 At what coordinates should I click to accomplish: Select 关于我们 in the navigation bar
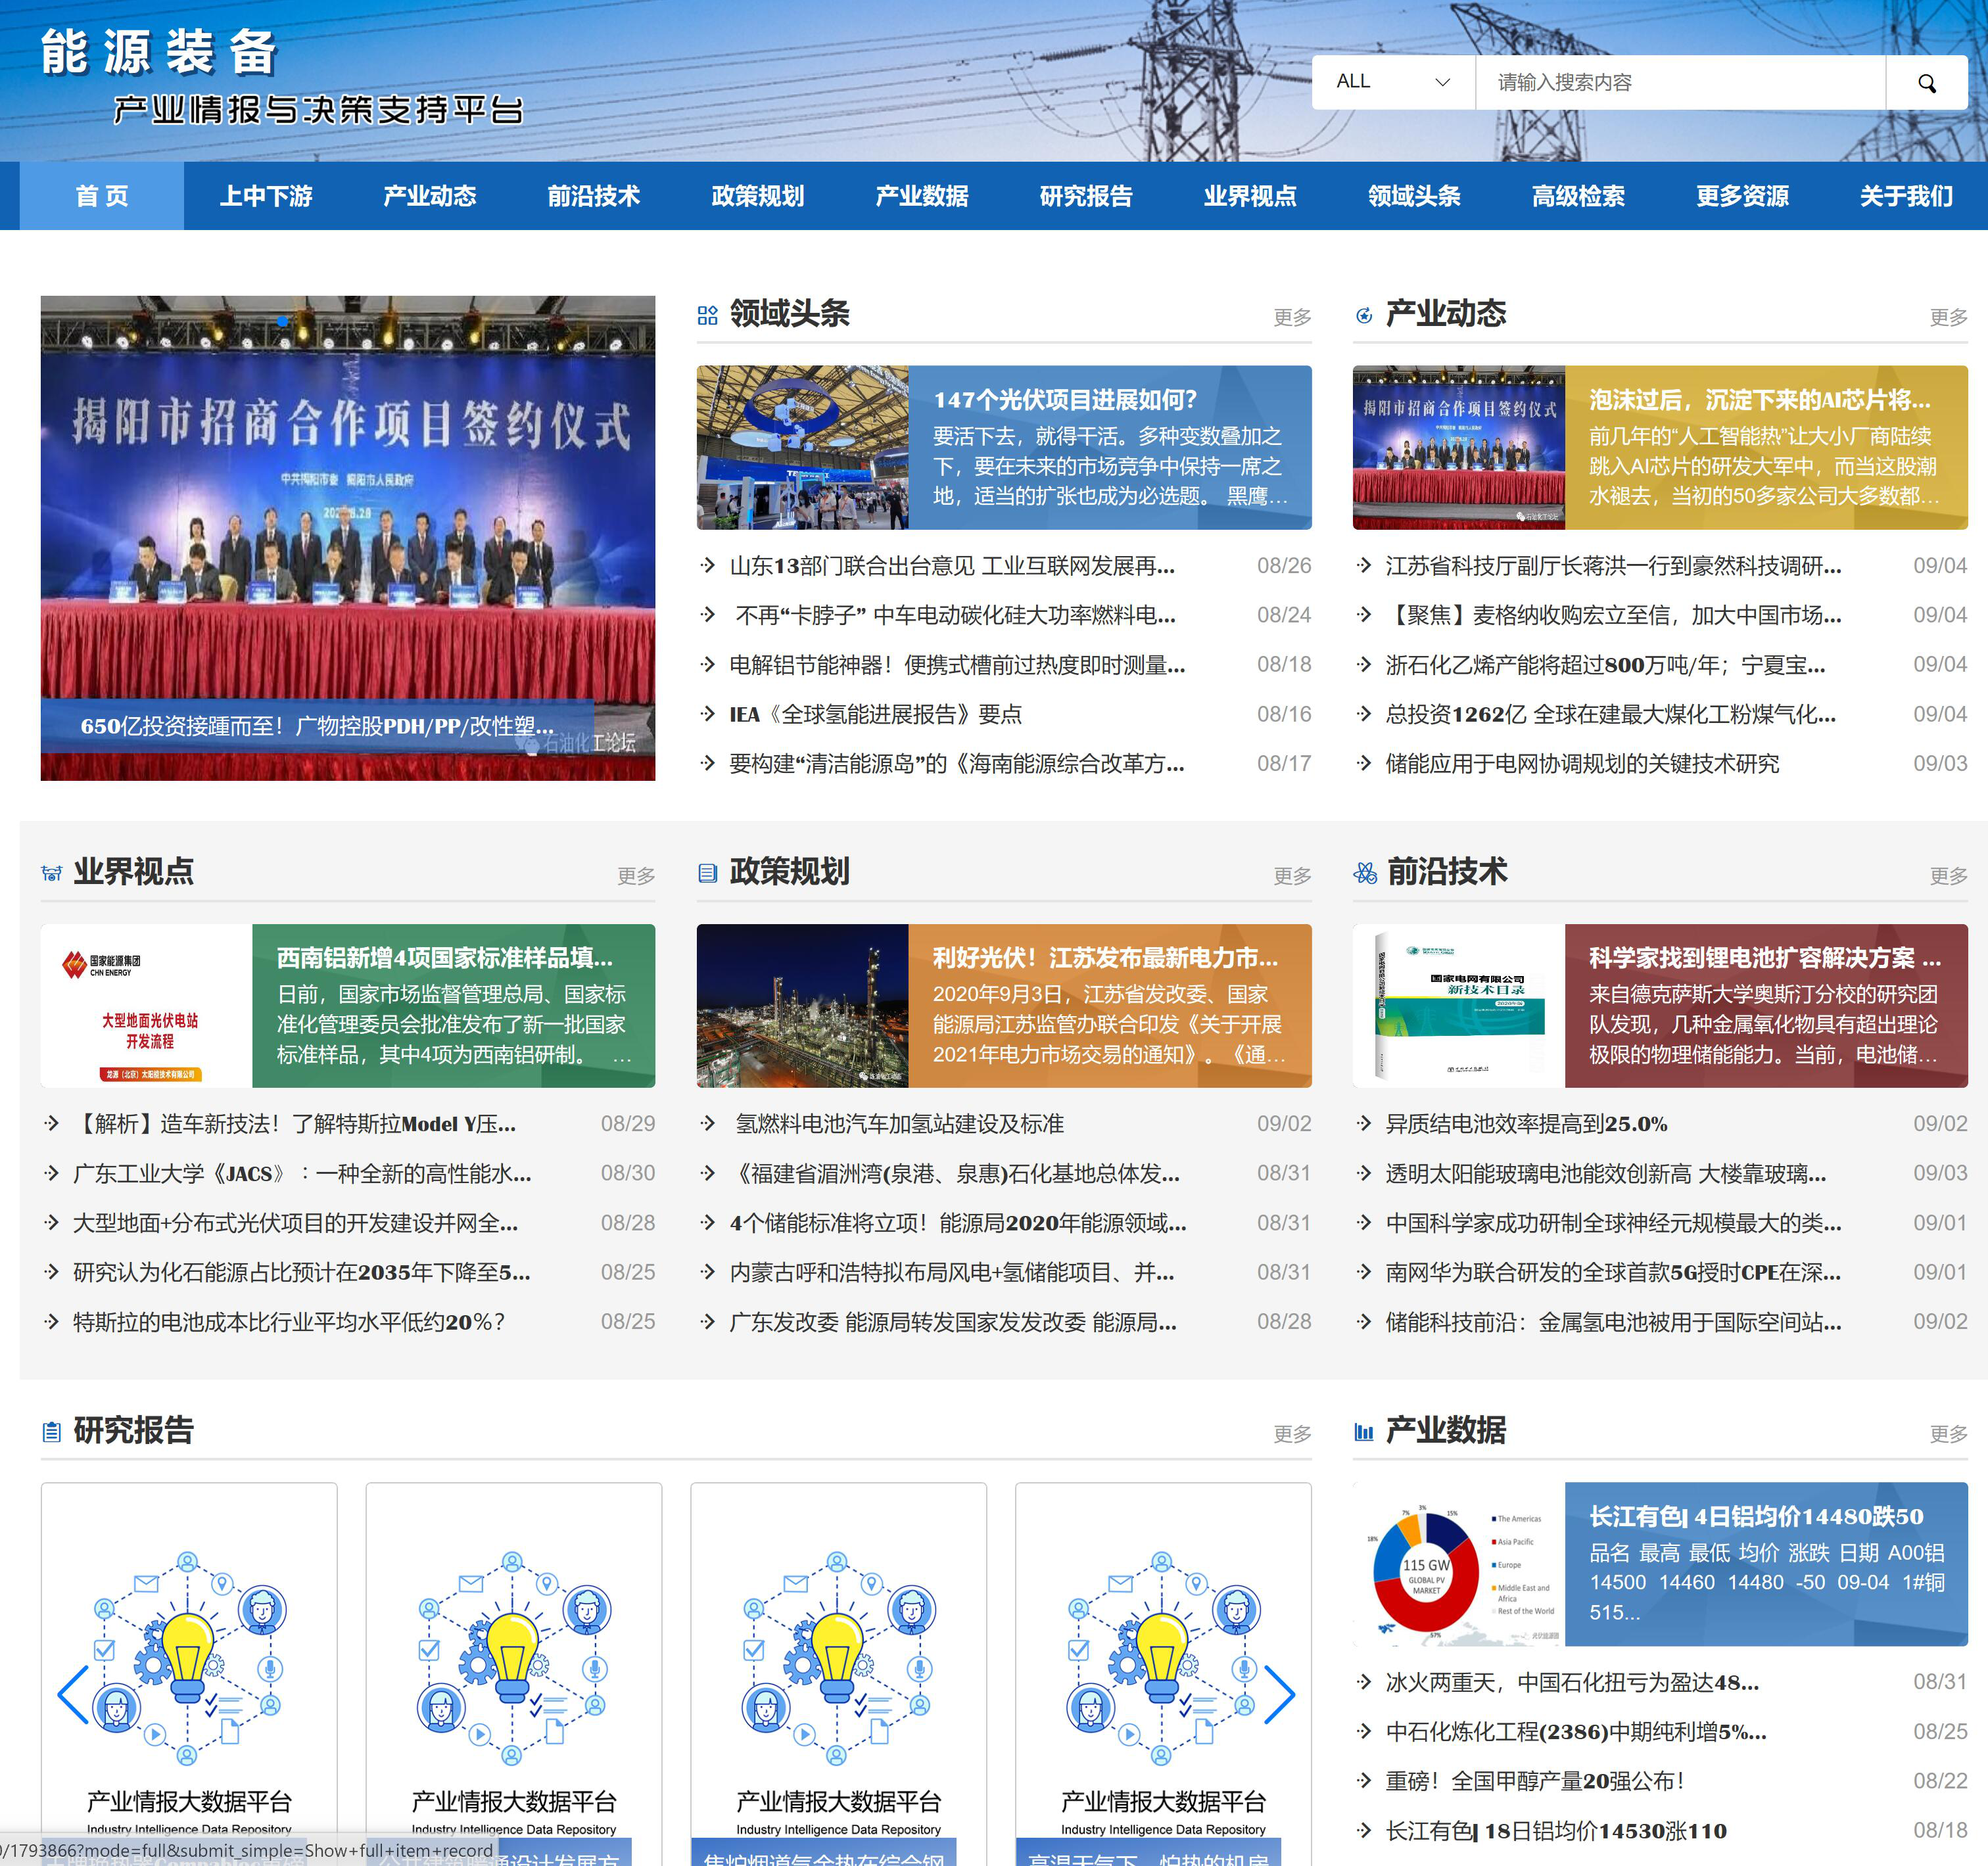click(1905, 196)
